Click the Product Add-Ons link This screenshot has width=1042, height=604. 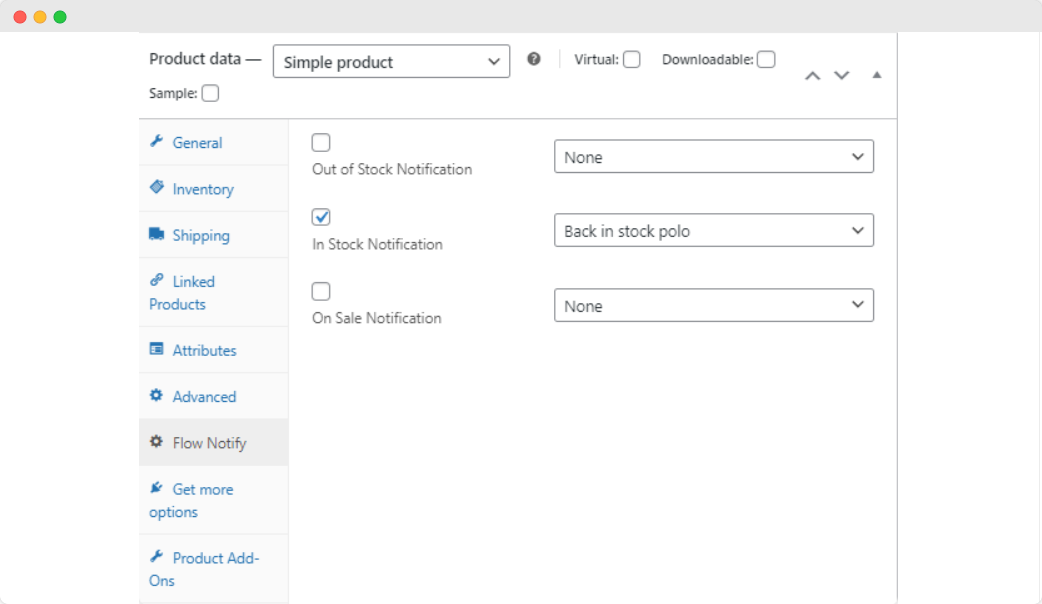coord(205,569)
